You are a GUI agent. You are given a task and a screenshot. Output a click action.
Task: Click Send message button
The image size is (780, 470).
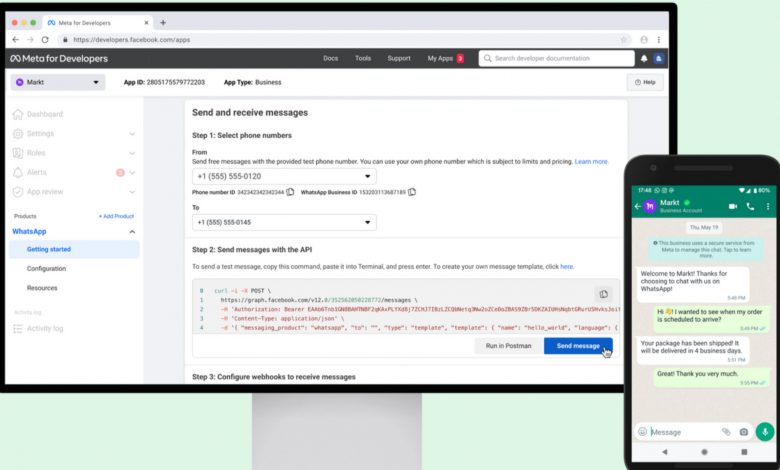coord(578,346)
